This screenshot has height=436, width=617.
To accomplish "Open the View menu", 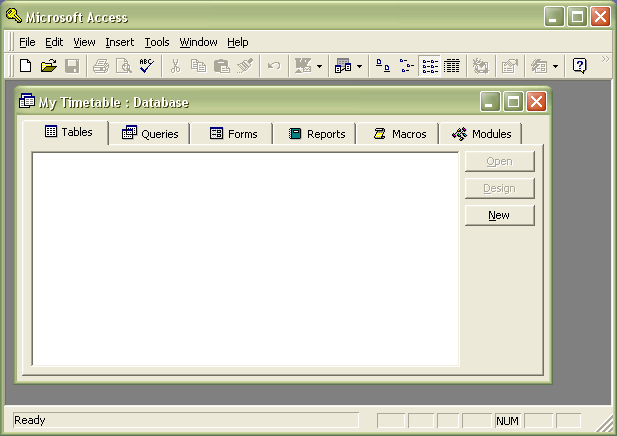I will (x=84, y=42).
